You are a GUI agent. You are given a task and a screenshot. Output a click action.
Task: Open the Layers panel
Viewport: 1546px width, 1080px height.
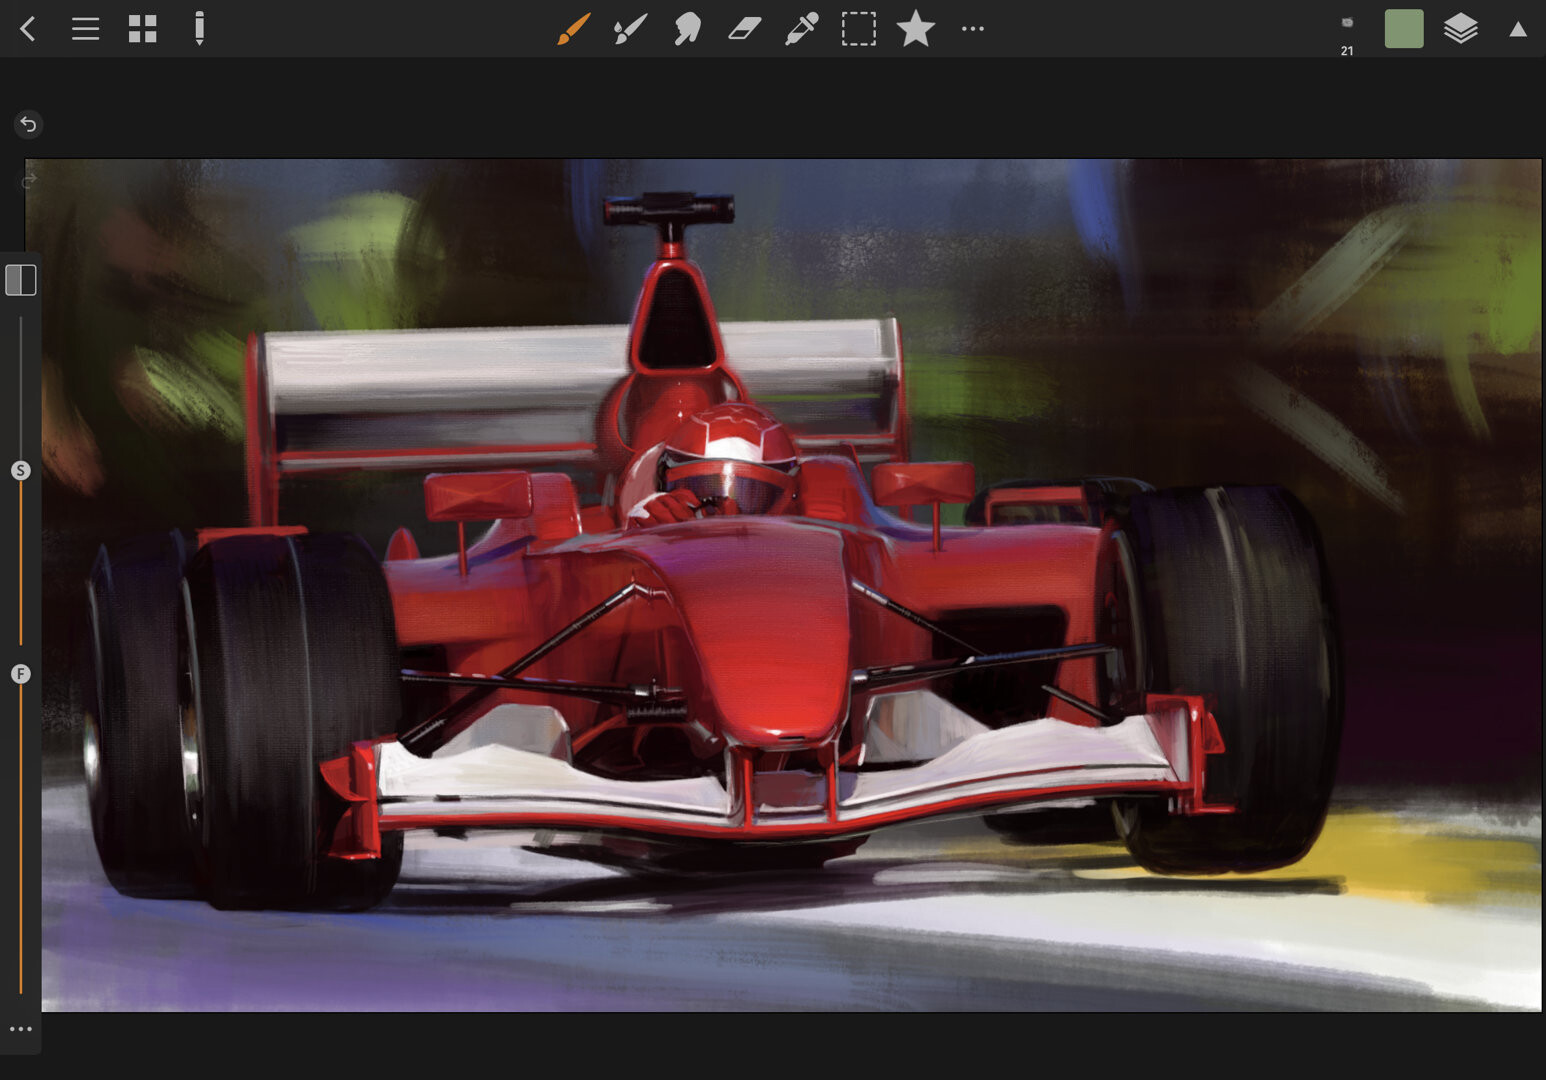point(1461,29)
